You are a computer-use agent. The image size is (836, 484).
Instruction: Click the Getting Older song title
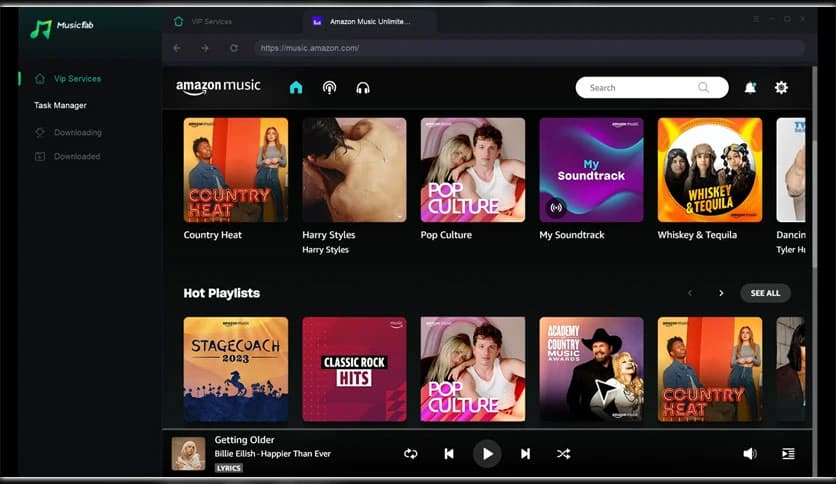coord(244,440)
